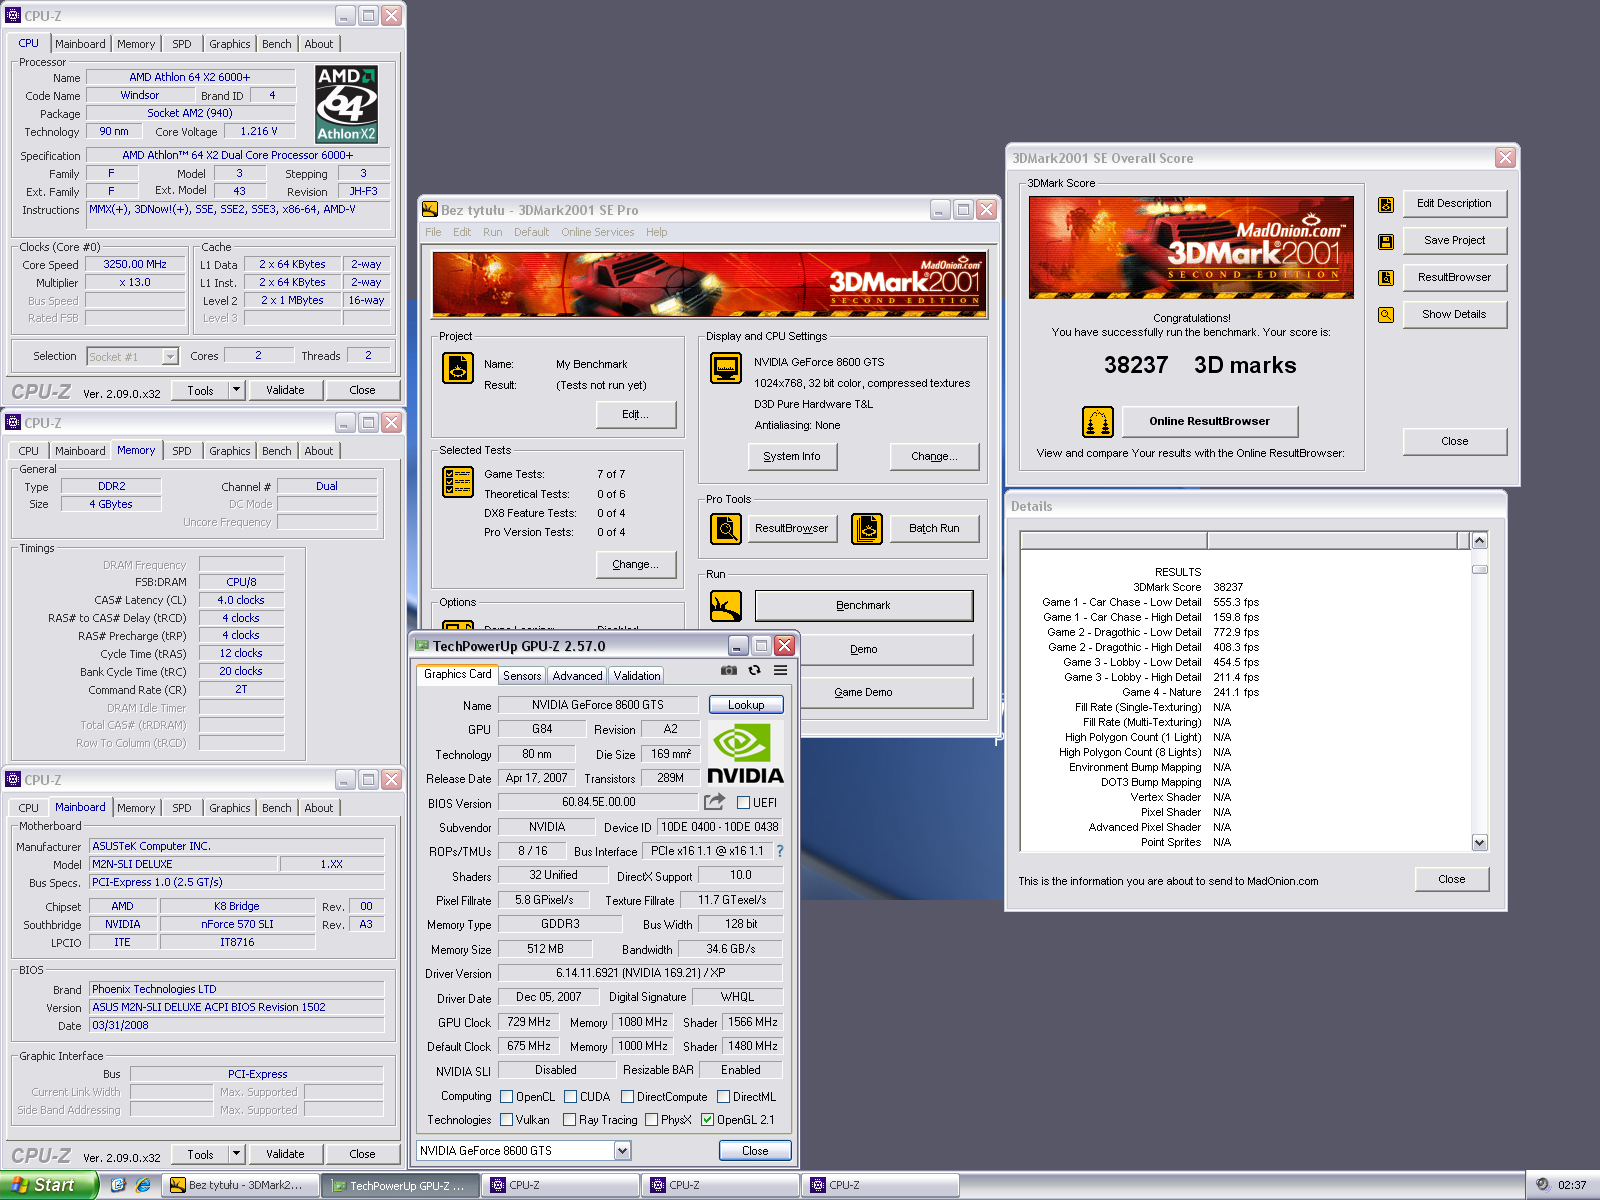Click the Details list scroll up arrow
Screen dimensions: 1600x1200
(1480, 541)
